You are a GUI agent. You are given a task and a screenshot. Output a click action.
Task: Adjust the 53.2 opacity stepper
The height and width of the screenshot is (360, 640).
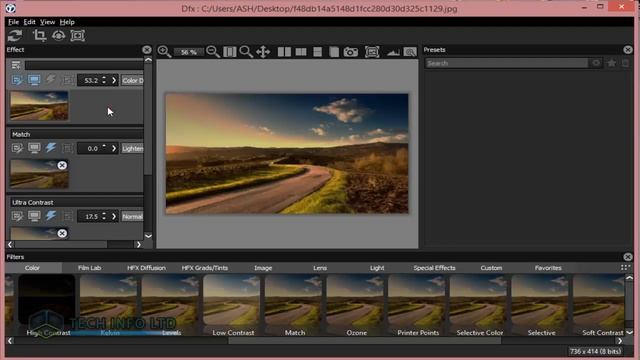click(x=104, y=80)
